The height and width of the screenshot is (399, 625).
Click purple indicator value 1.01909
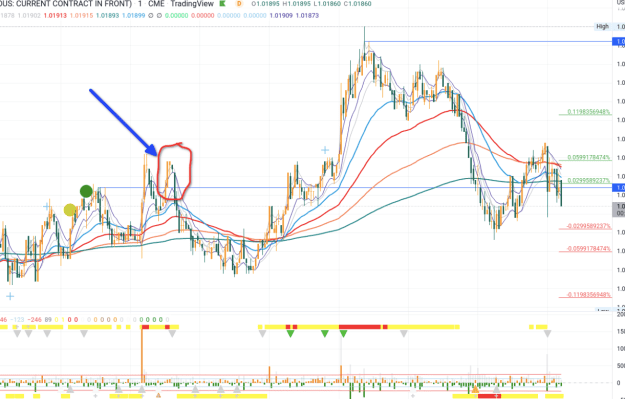pyautogui.click(x=281, y=16)
